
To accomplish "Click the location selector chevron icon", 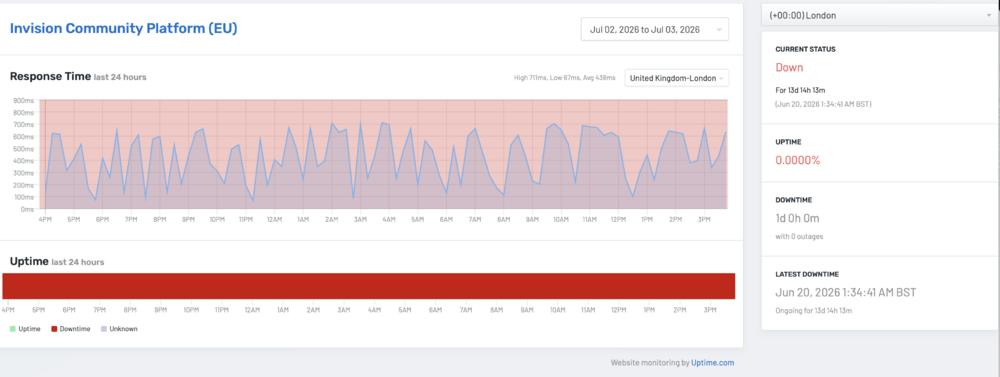I will click(721, 78).
